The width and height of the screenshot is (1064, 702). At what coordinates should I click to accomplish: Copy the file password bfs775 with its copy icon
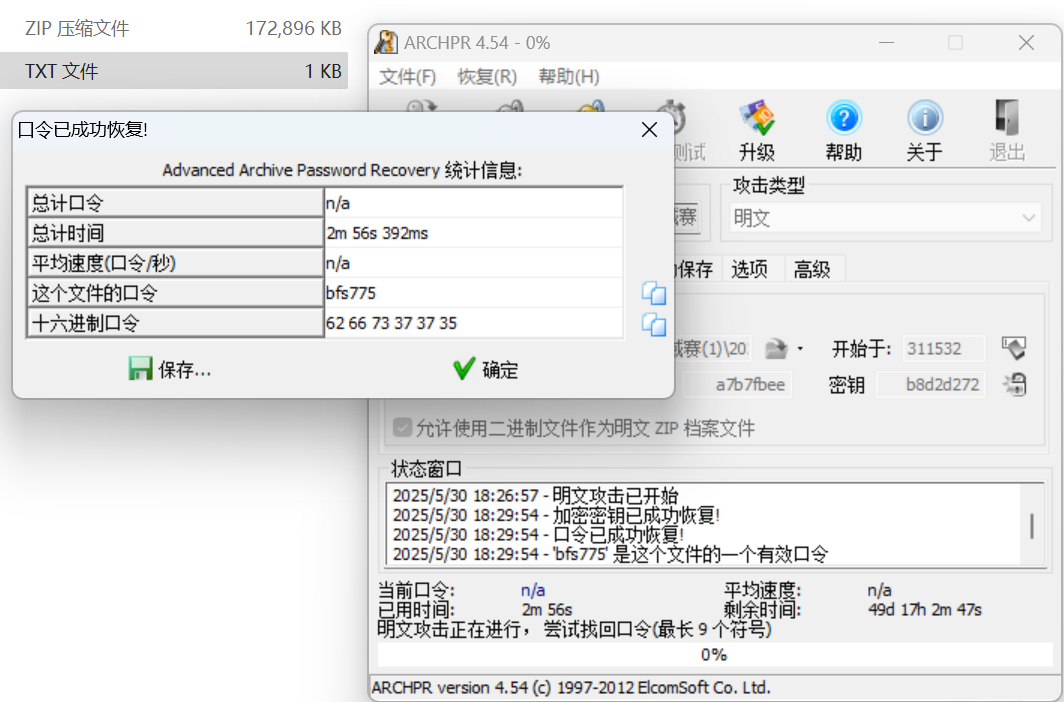(x=653, y=293)
